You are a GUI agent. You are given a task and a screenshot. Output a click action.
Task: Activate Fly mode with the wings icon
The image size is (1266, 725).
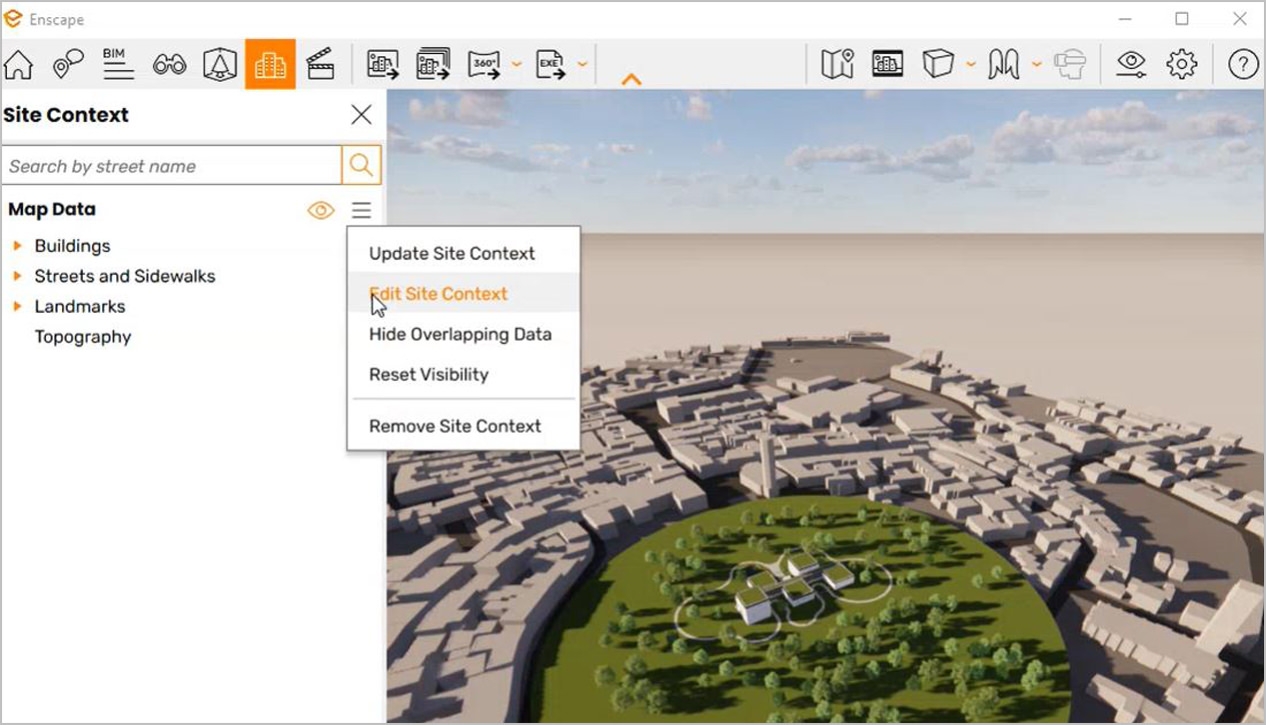tap(1005, 63)
